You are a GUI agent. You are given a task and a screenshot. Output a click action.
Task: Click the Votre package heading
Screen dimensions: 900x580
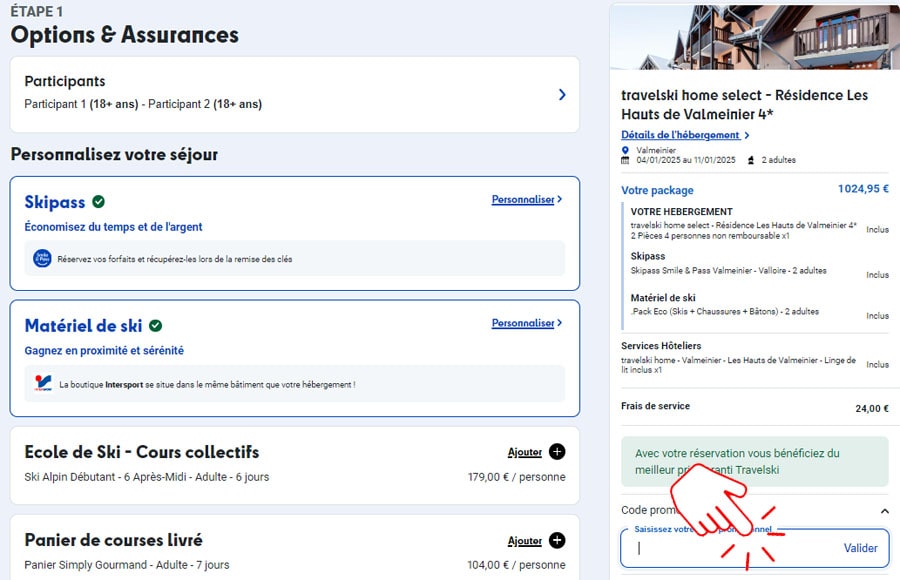point(657,190)
